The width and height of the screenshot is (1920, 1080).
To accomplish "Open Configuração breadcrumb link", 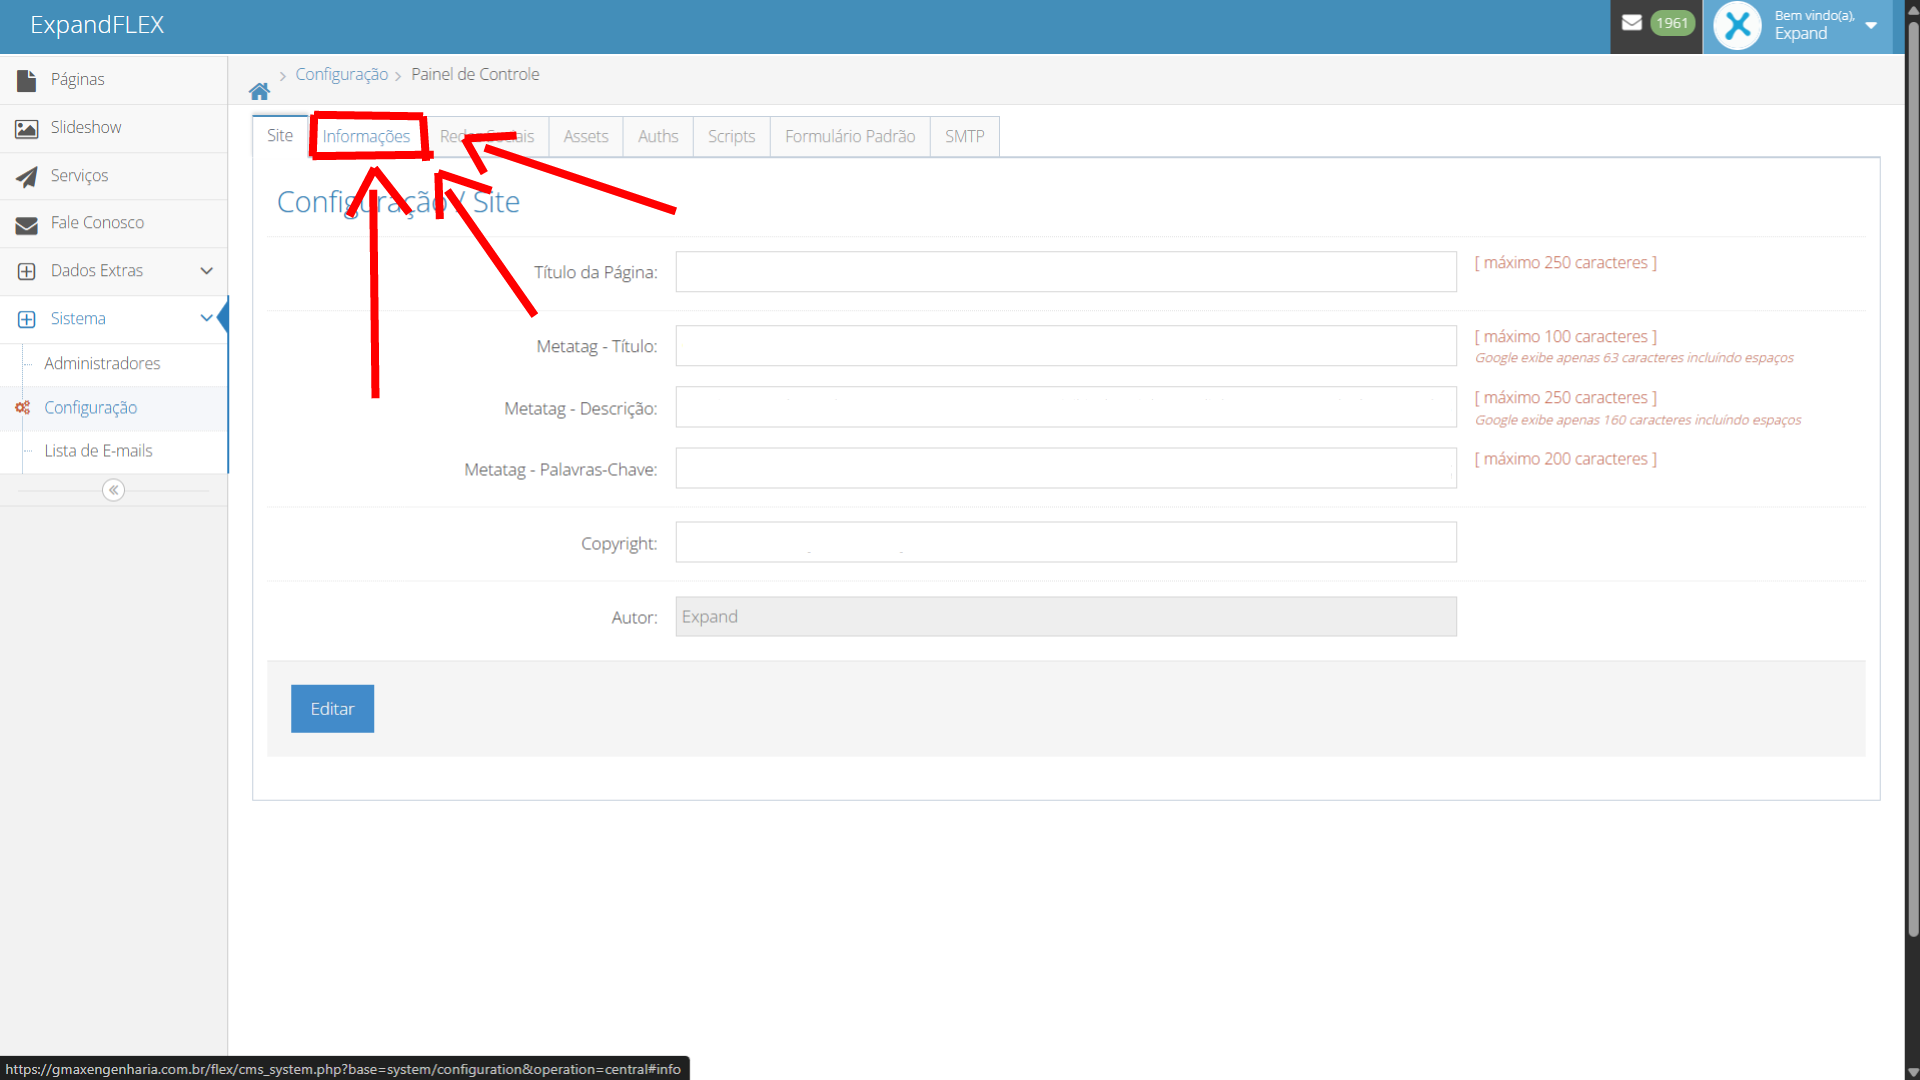I will pyautogui.click(x=341, y=75).
